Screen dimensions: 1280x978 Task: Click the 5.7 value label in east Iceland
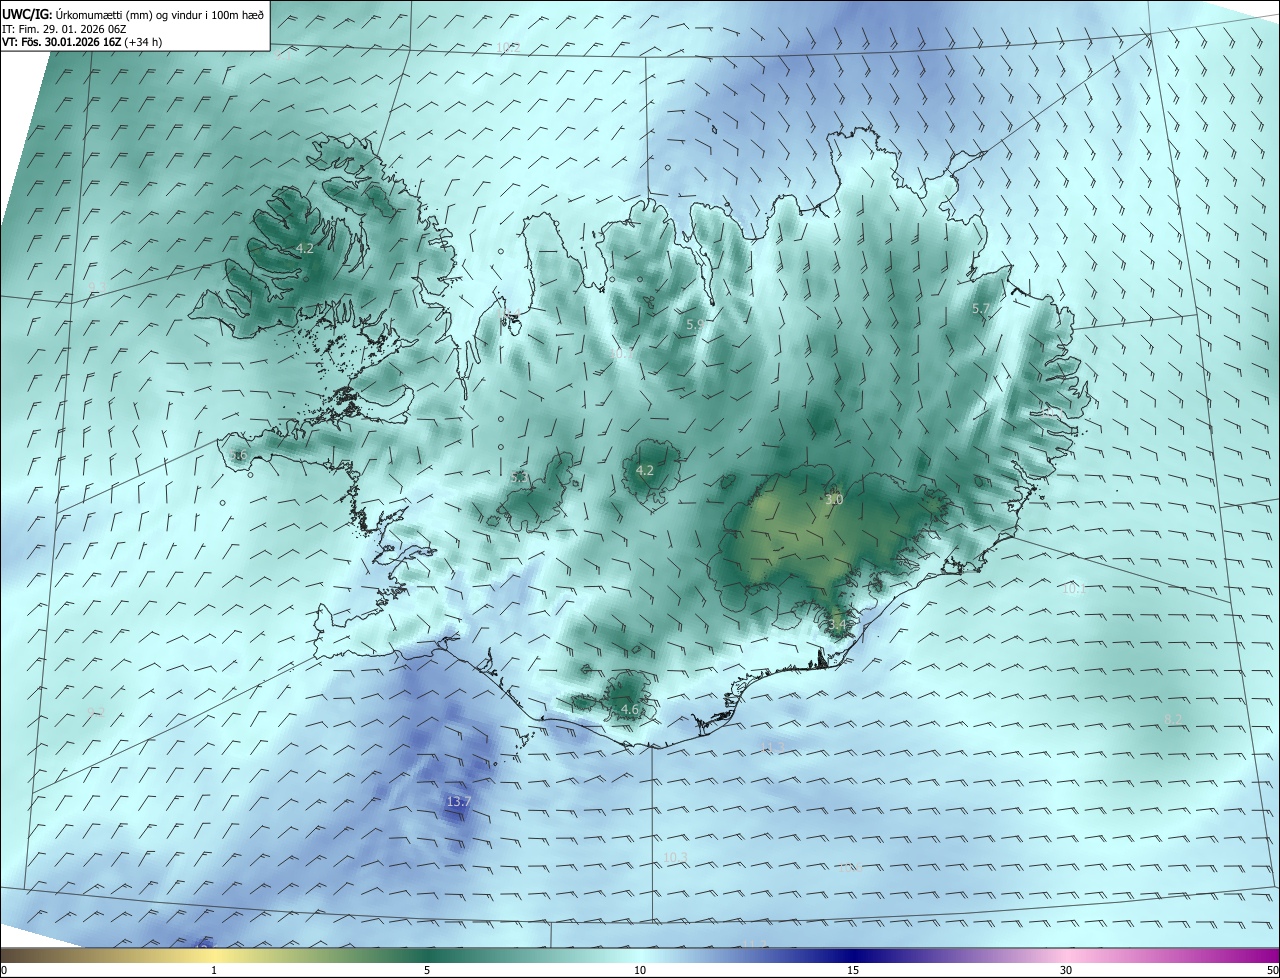[x=980, y=309]
